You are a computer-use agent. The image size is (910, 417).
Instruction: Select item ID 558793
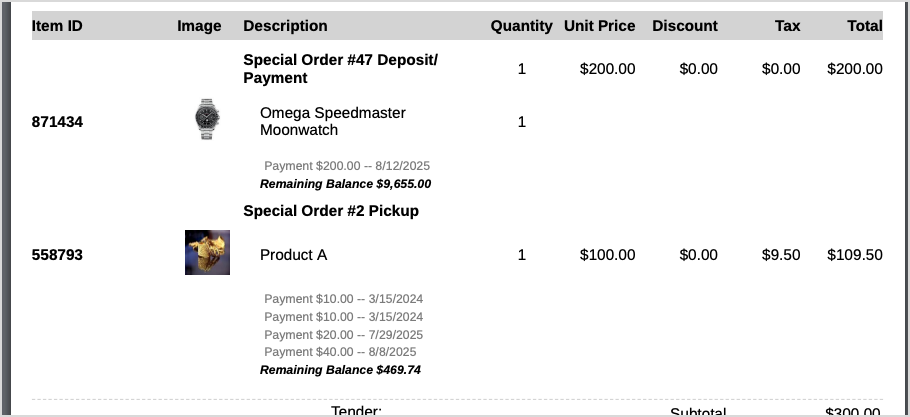pyautogui.click(x=58, y=255)
